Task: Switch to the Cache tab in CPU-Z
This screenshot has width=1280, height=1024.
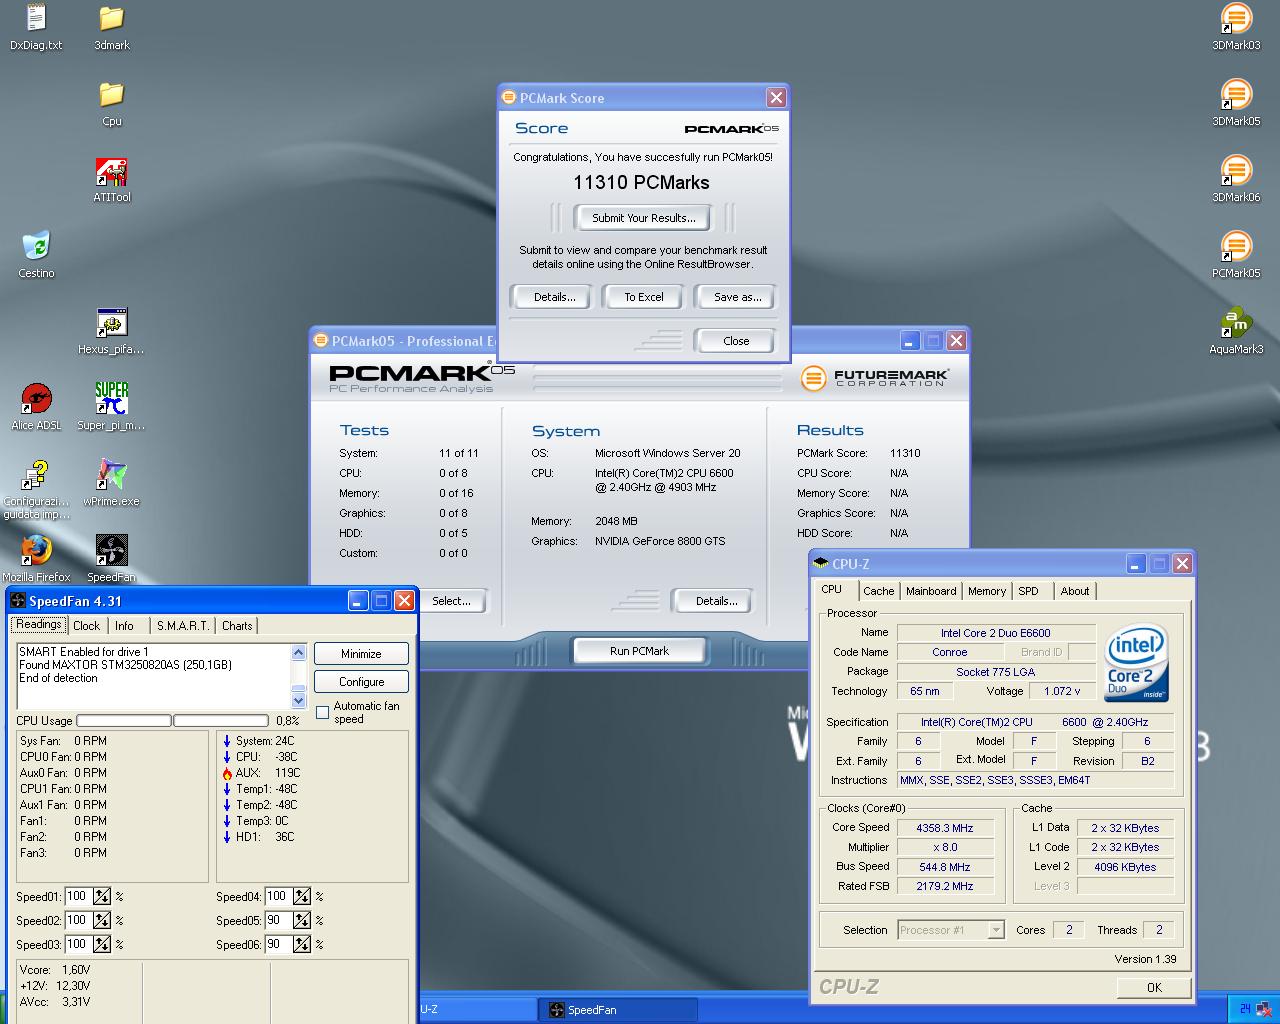Action: (879, 591)
